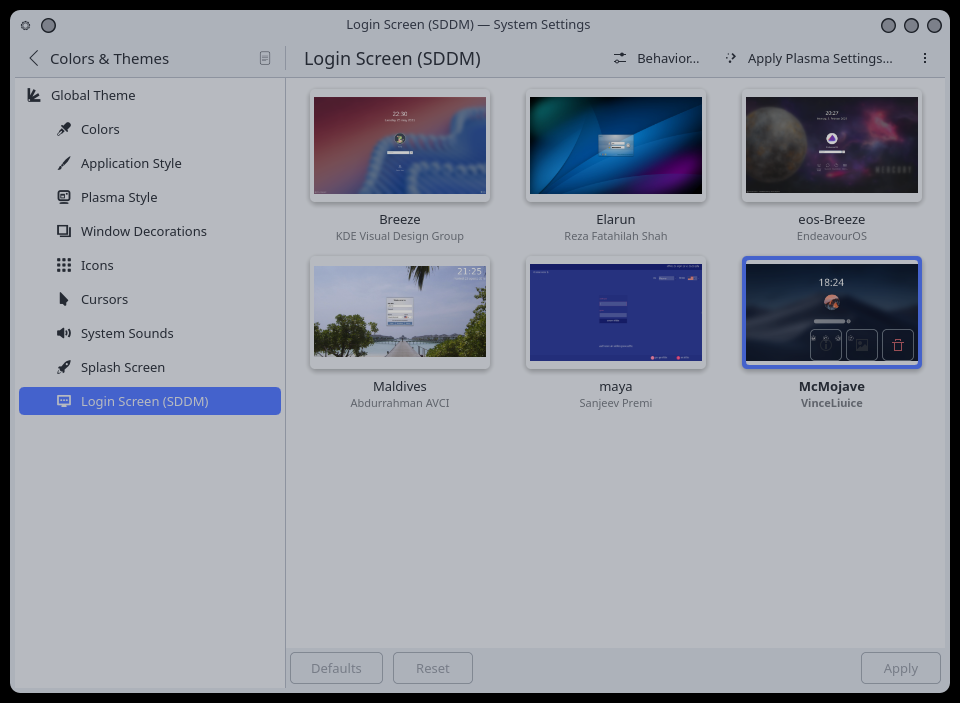Select the Breeze login theme
Screen dimensions: 960x703
point(400,146)
